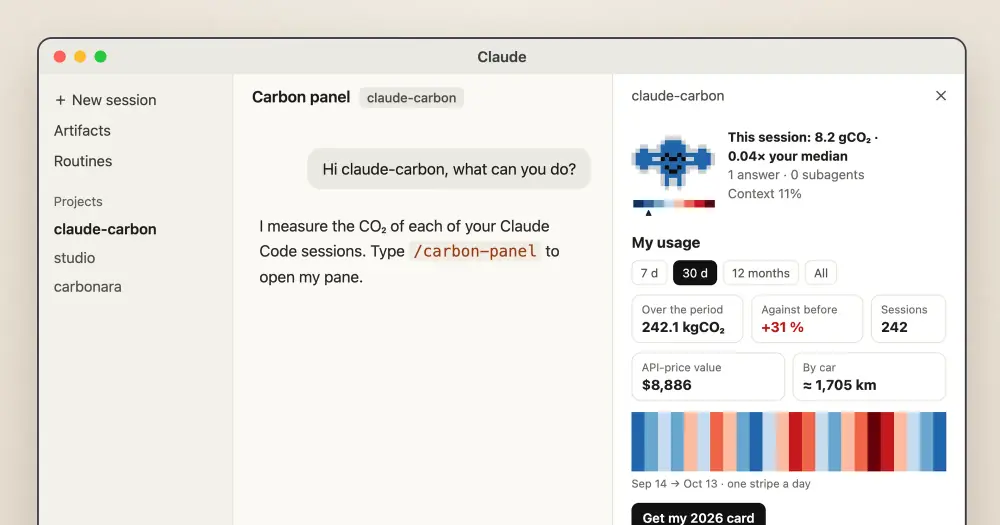
Task: Select the 30 d usage period
Action: click(x=695, y=273)
